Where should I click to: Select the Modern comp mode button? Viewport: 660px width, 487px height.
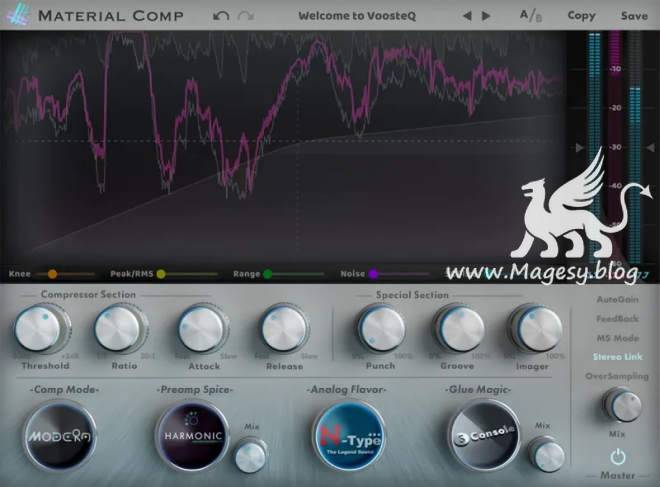tap(59, 436)
